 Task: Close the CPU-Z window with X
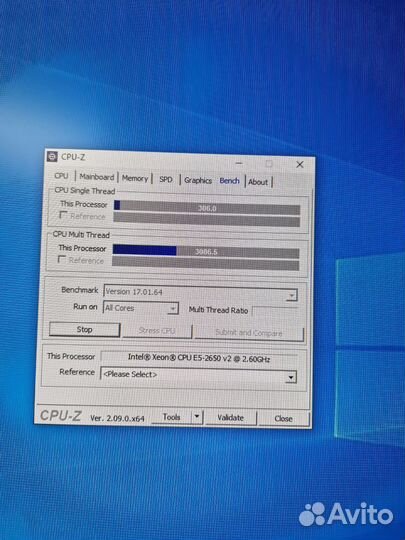coord(300,165)
